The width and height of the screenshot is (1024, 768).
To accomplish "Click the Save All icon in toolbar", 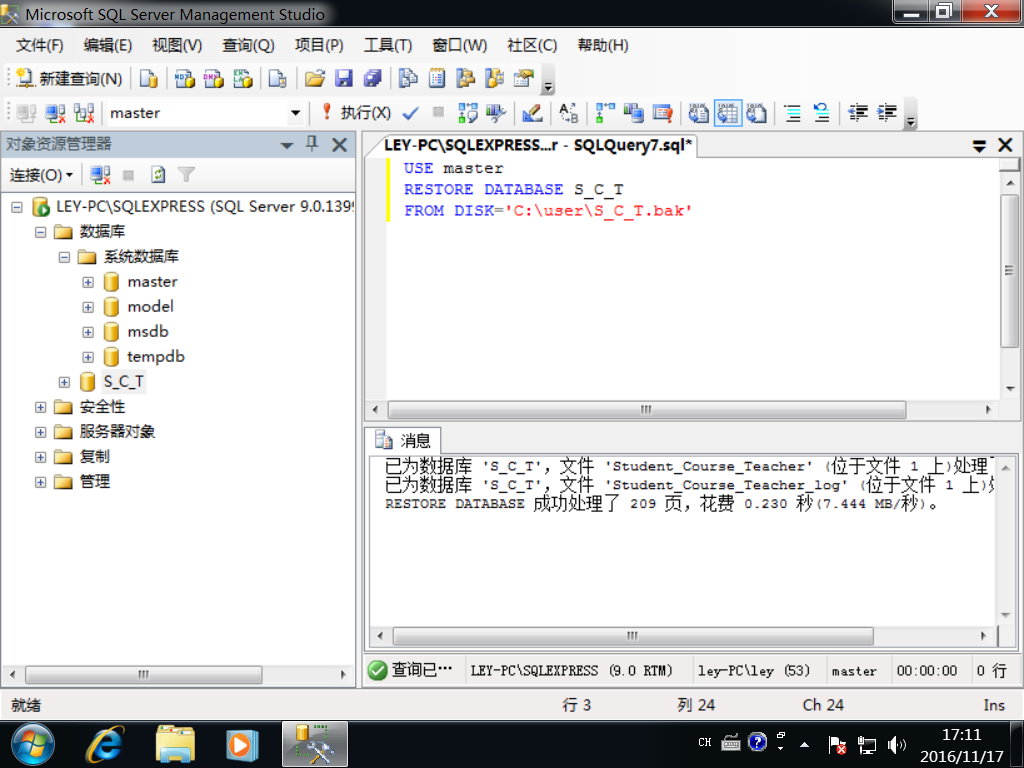I will pos(372,79).
